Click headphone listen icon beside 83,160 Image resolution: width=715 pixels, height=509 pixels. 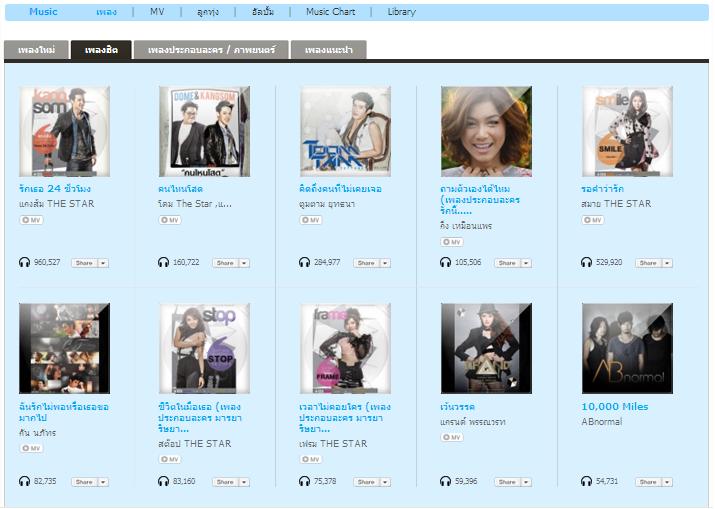point(163,481)
